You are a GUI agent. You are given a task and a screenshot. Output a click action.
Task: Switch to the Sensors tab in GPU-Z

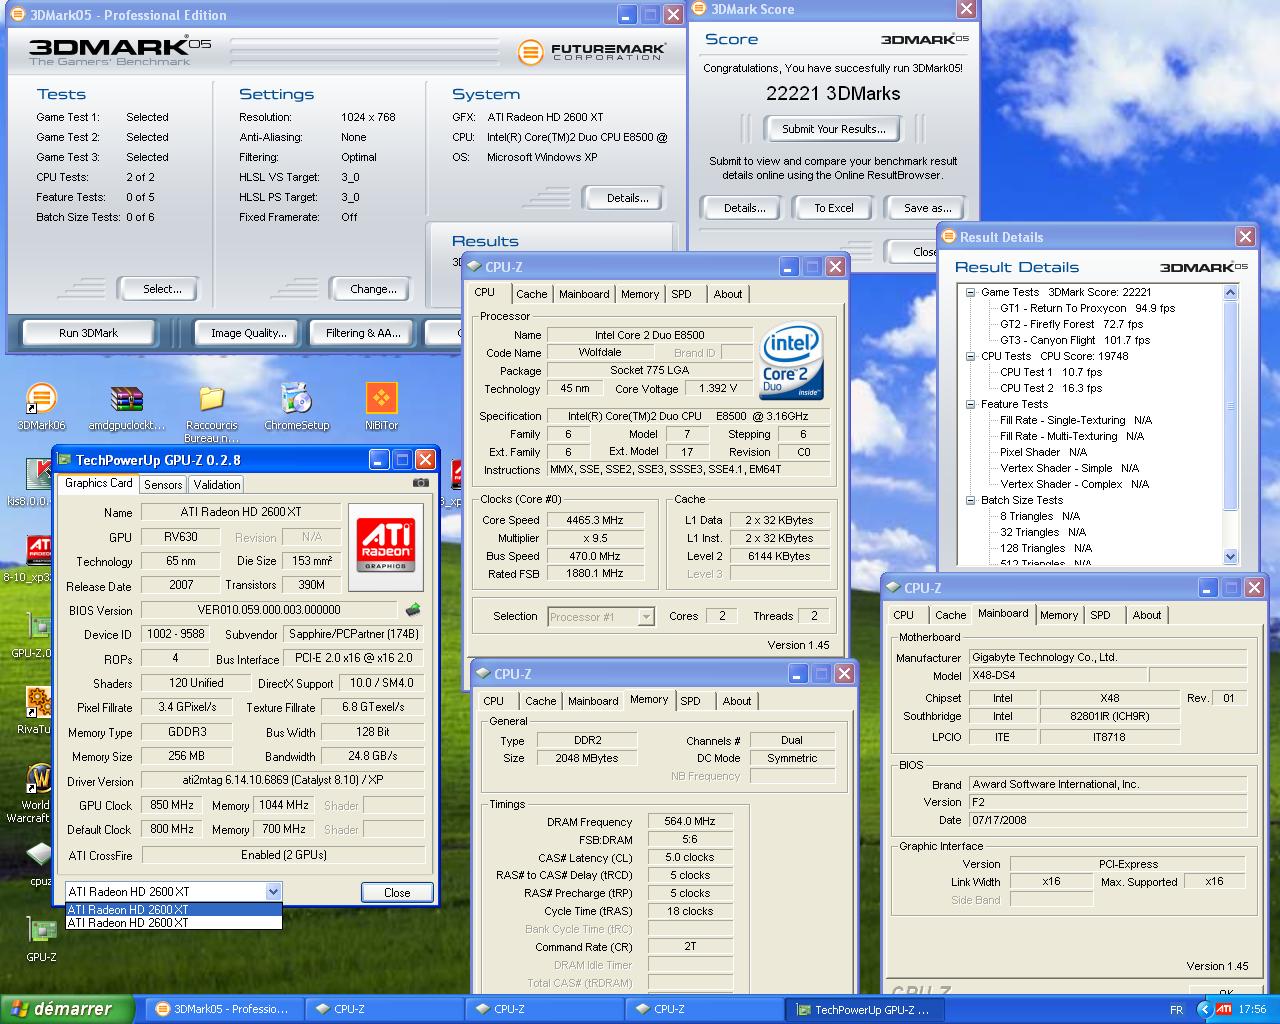click(163, 484)
